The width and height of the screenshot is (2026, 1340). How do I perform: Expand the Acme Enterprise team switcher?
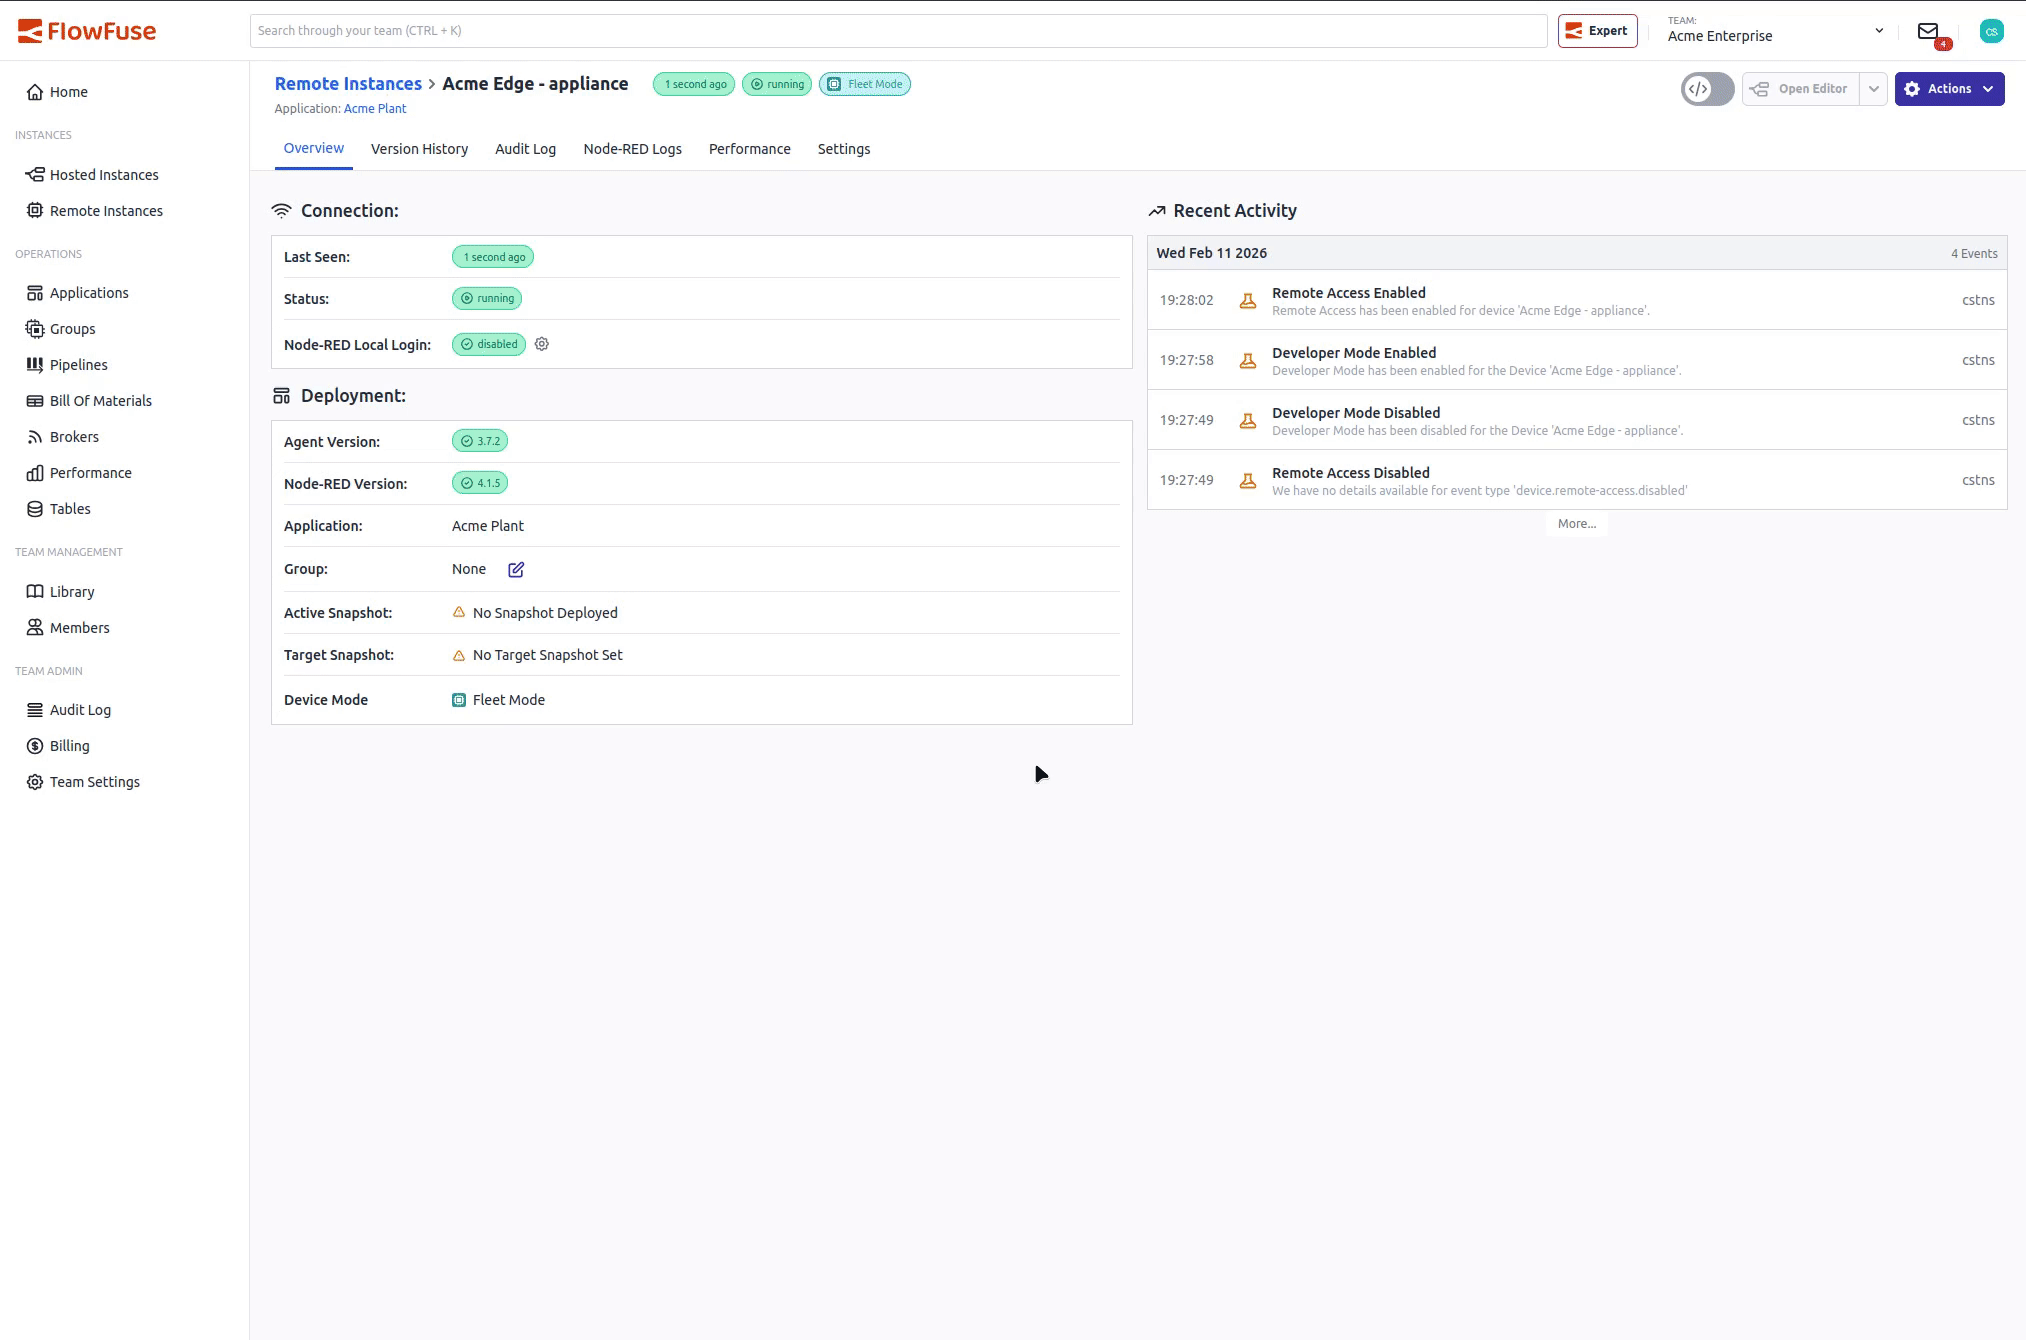click(1879, 30)
